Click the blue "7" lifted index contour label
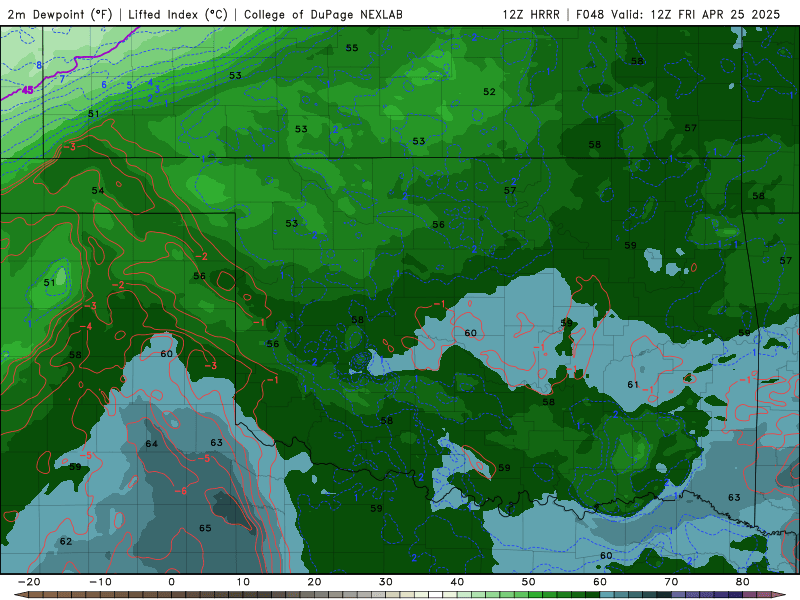The image size is (800, 600). coord(62,79)
